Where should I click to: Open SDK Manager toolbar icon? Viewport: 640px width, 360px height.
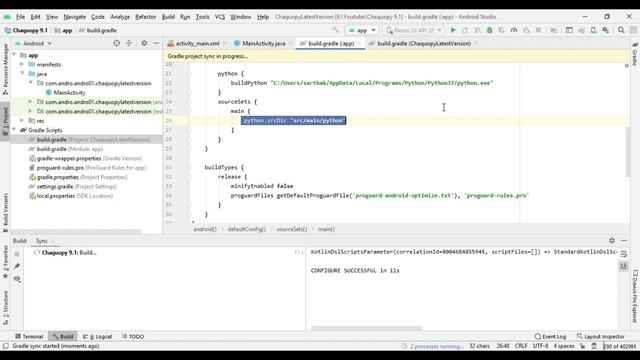coord(606,30)
